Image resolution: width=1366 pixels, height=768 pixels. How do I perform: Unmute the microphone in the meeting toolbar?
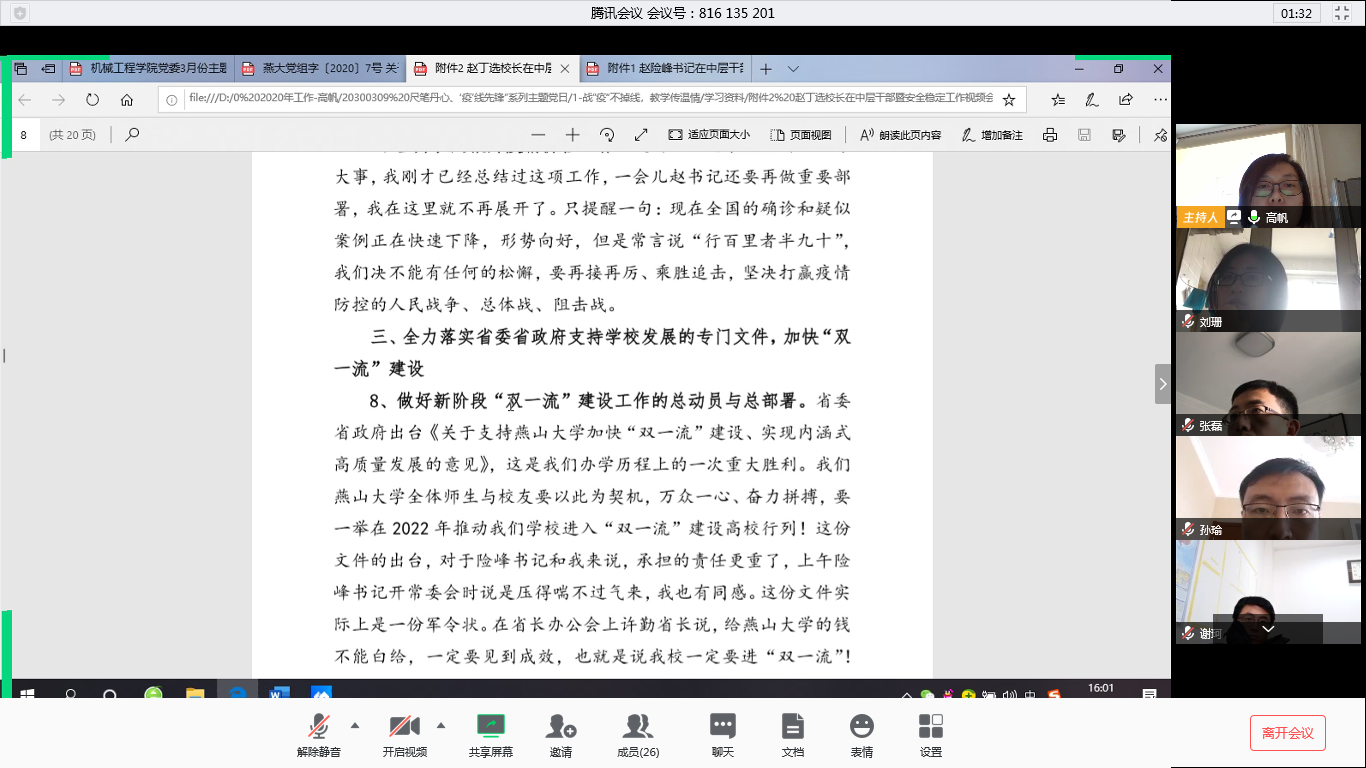318,733
